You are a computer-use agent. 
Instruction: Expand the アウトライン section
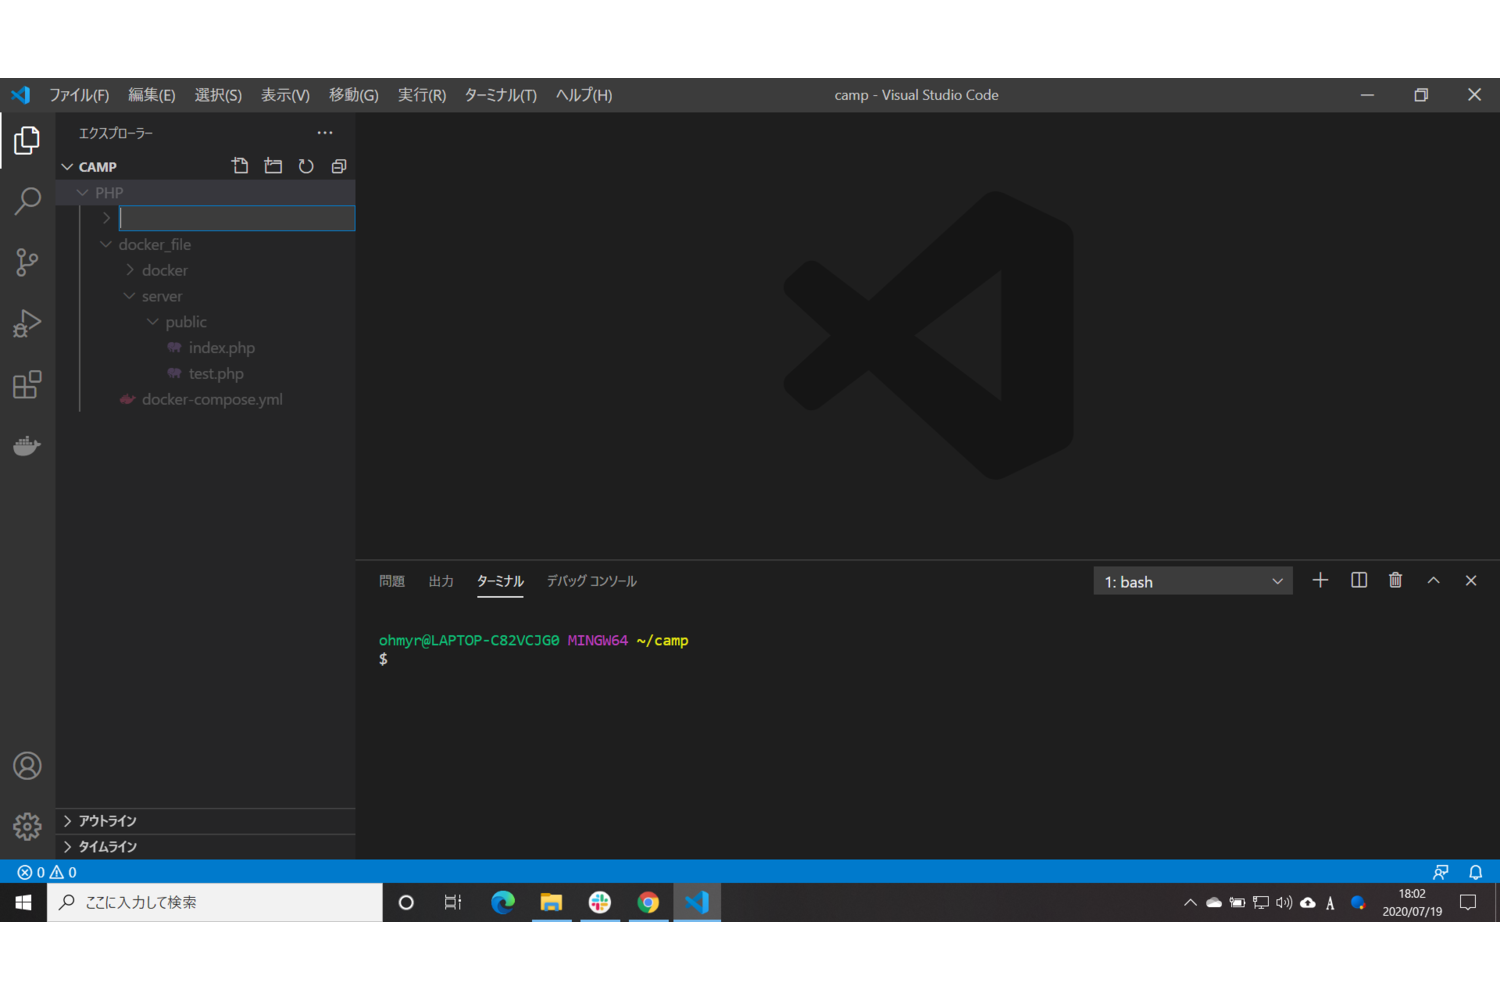(x=107, y=821)
